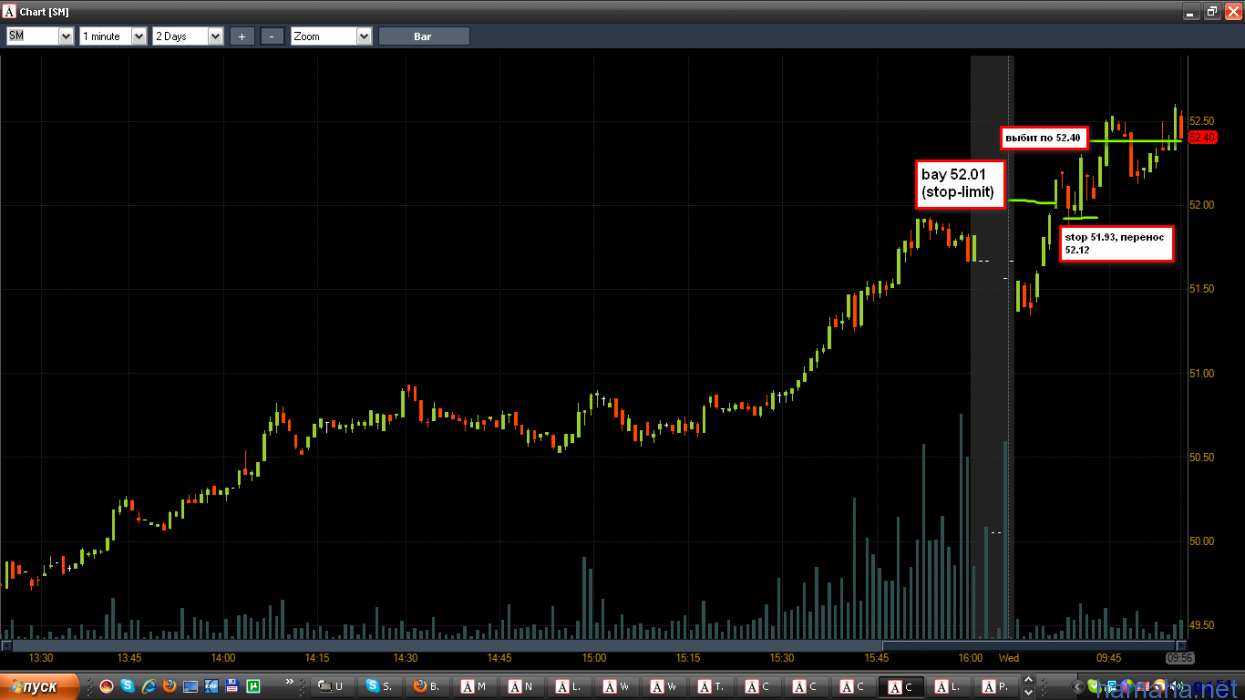
Task: Click the plus zoom-in button
Action: 242,36
